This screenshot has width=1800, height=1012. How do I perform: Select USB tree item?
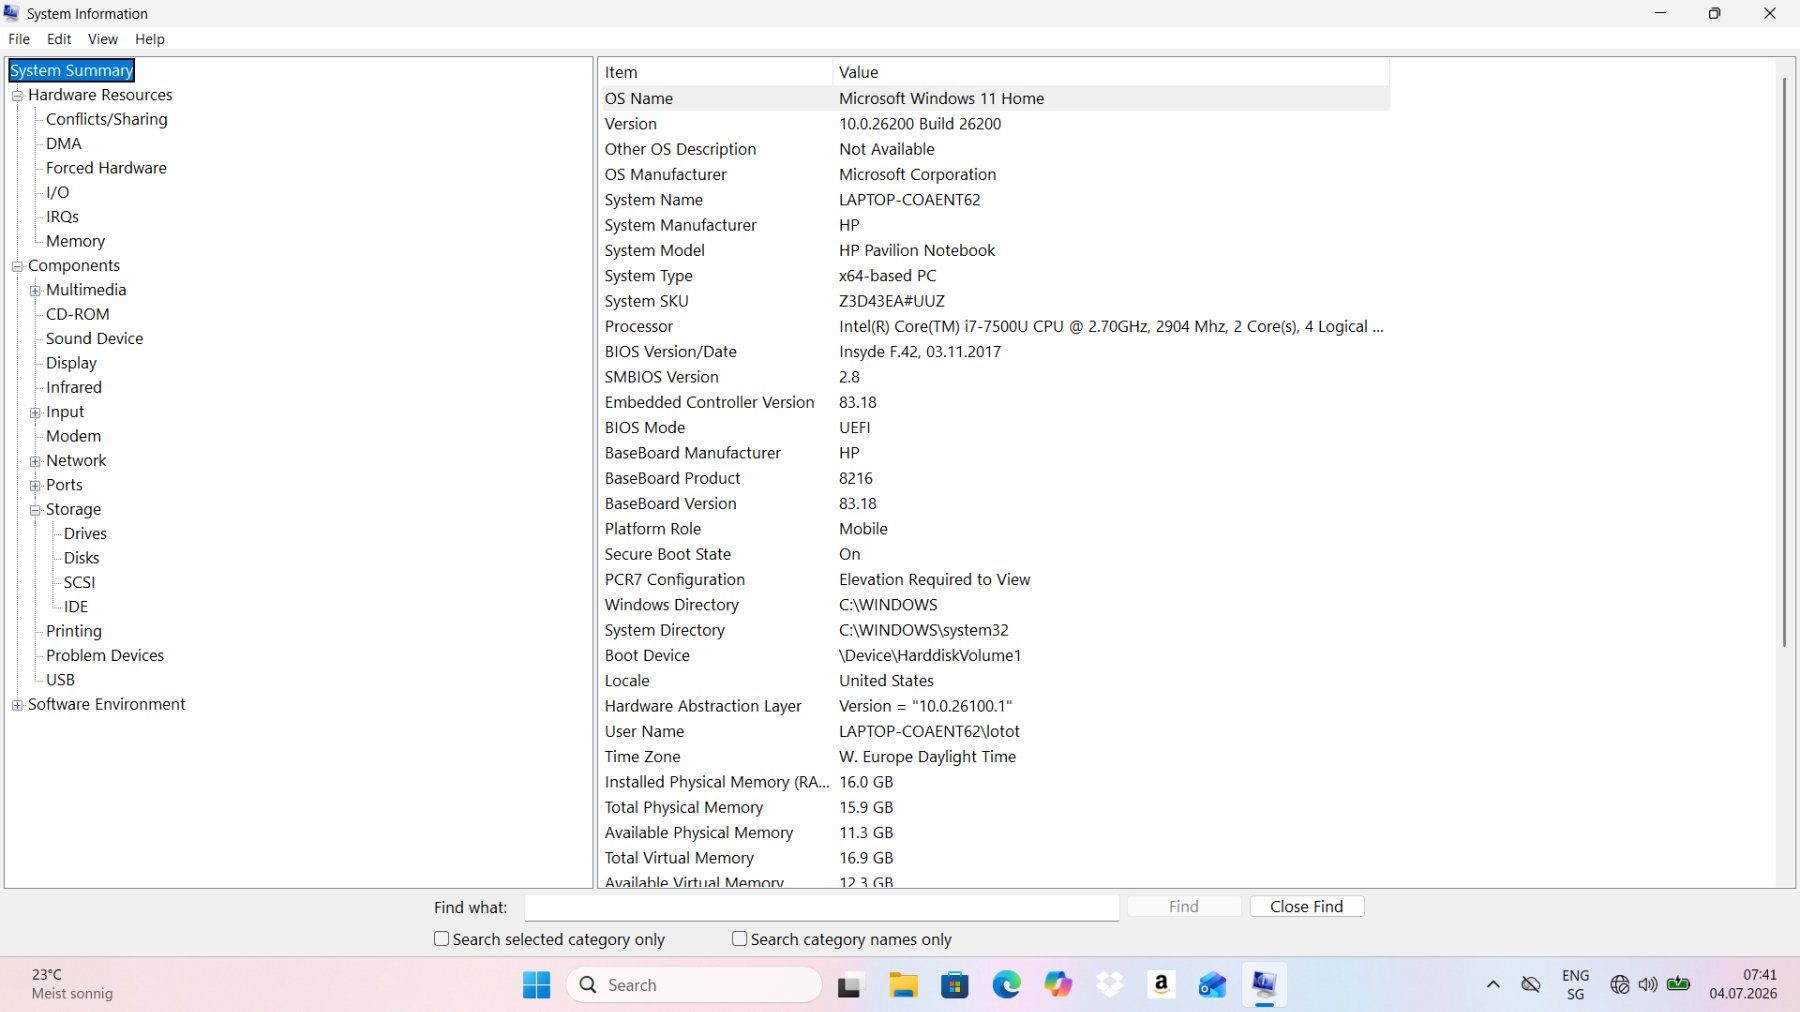click(60, 680)
